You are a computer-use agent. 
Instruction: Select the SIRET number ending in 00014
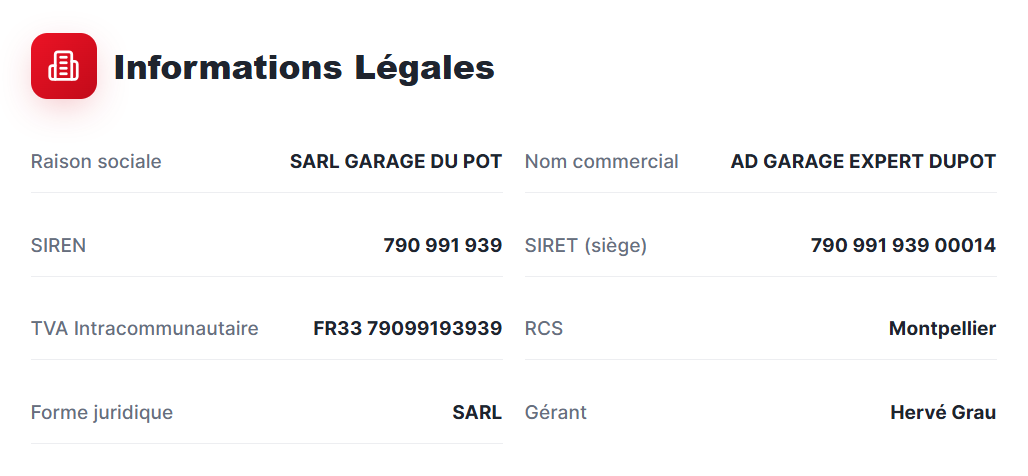tap(903, 245)
